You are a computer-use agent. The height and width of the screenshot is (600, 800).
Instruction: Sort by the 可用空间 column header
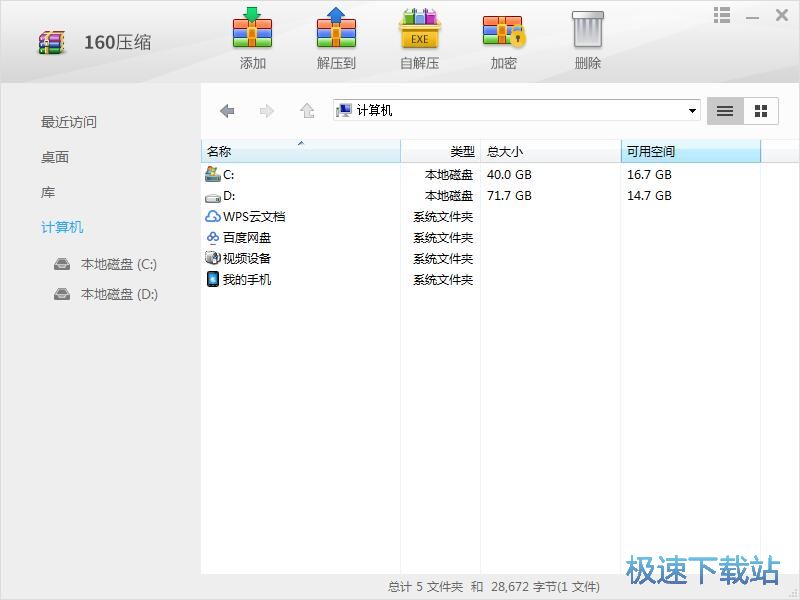[691, 152]
